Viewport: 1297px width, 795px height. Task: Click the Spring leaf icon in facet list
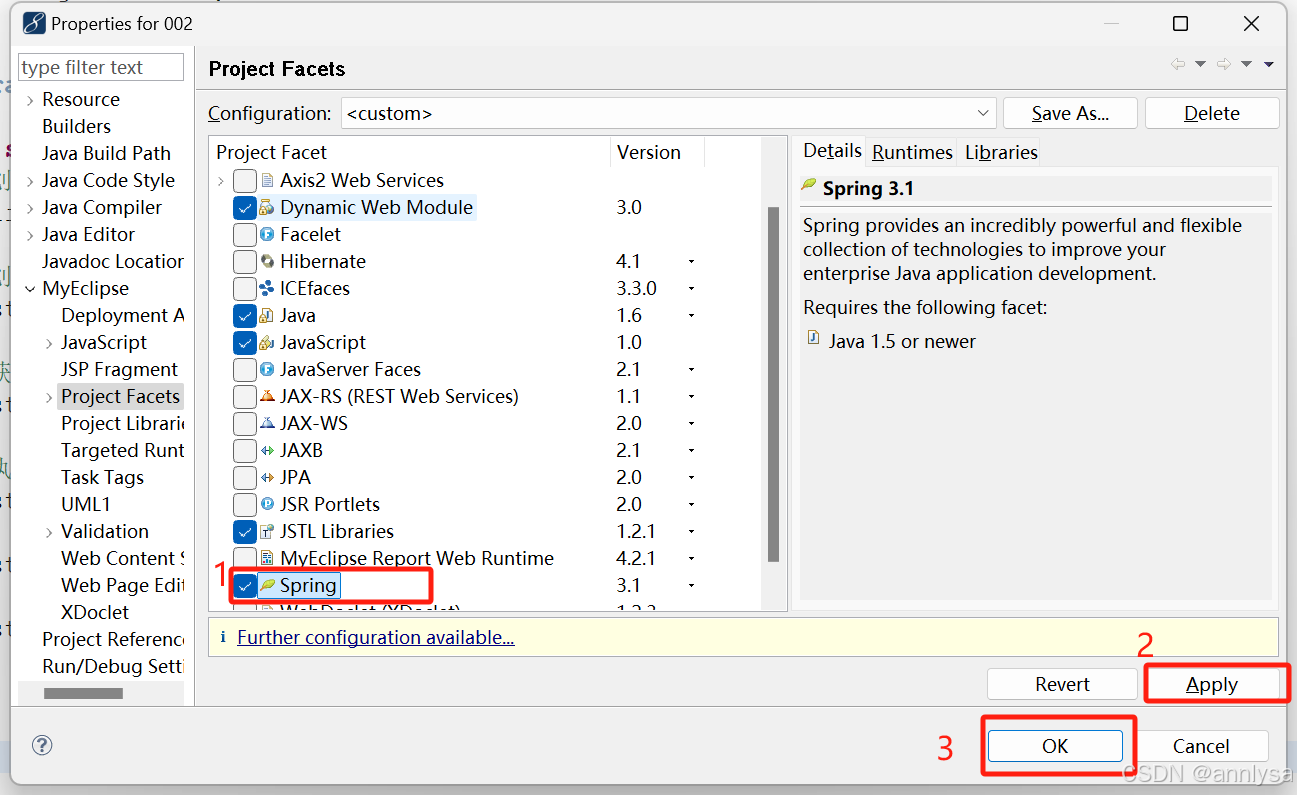point(267,586)
